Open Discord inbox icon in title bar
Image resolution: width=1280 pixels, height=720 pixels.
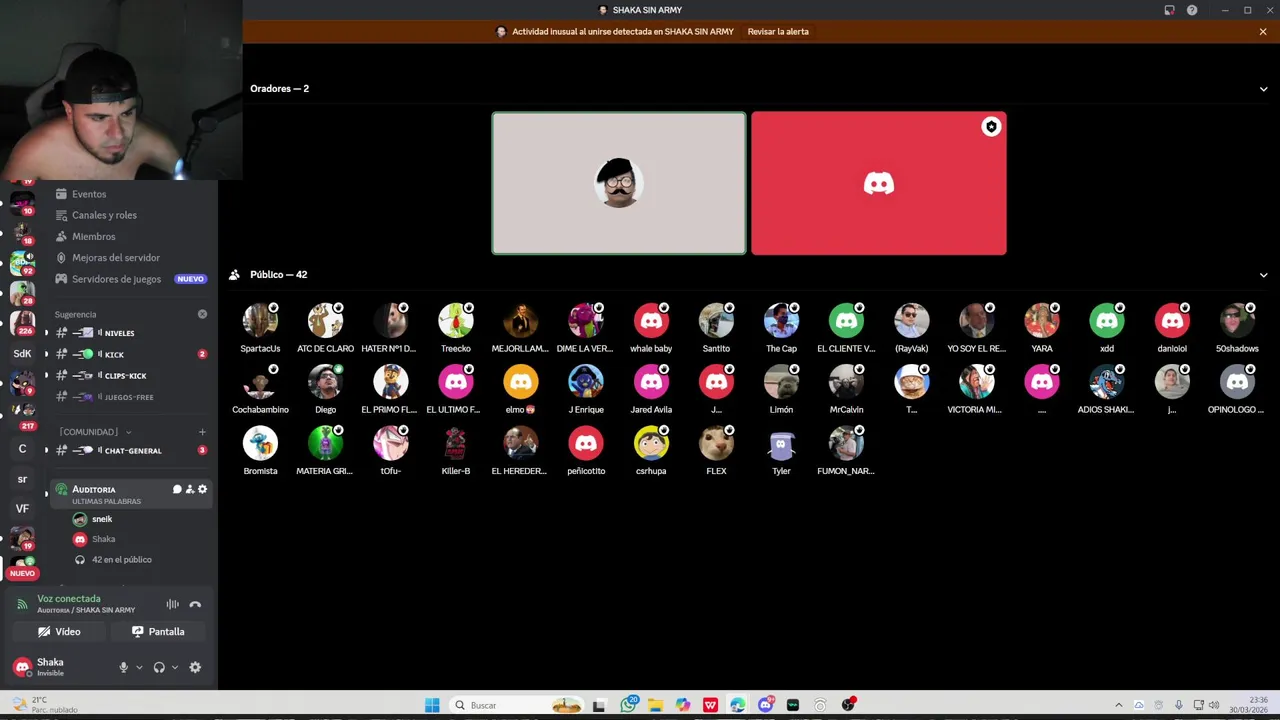[x=1169, y=10]
